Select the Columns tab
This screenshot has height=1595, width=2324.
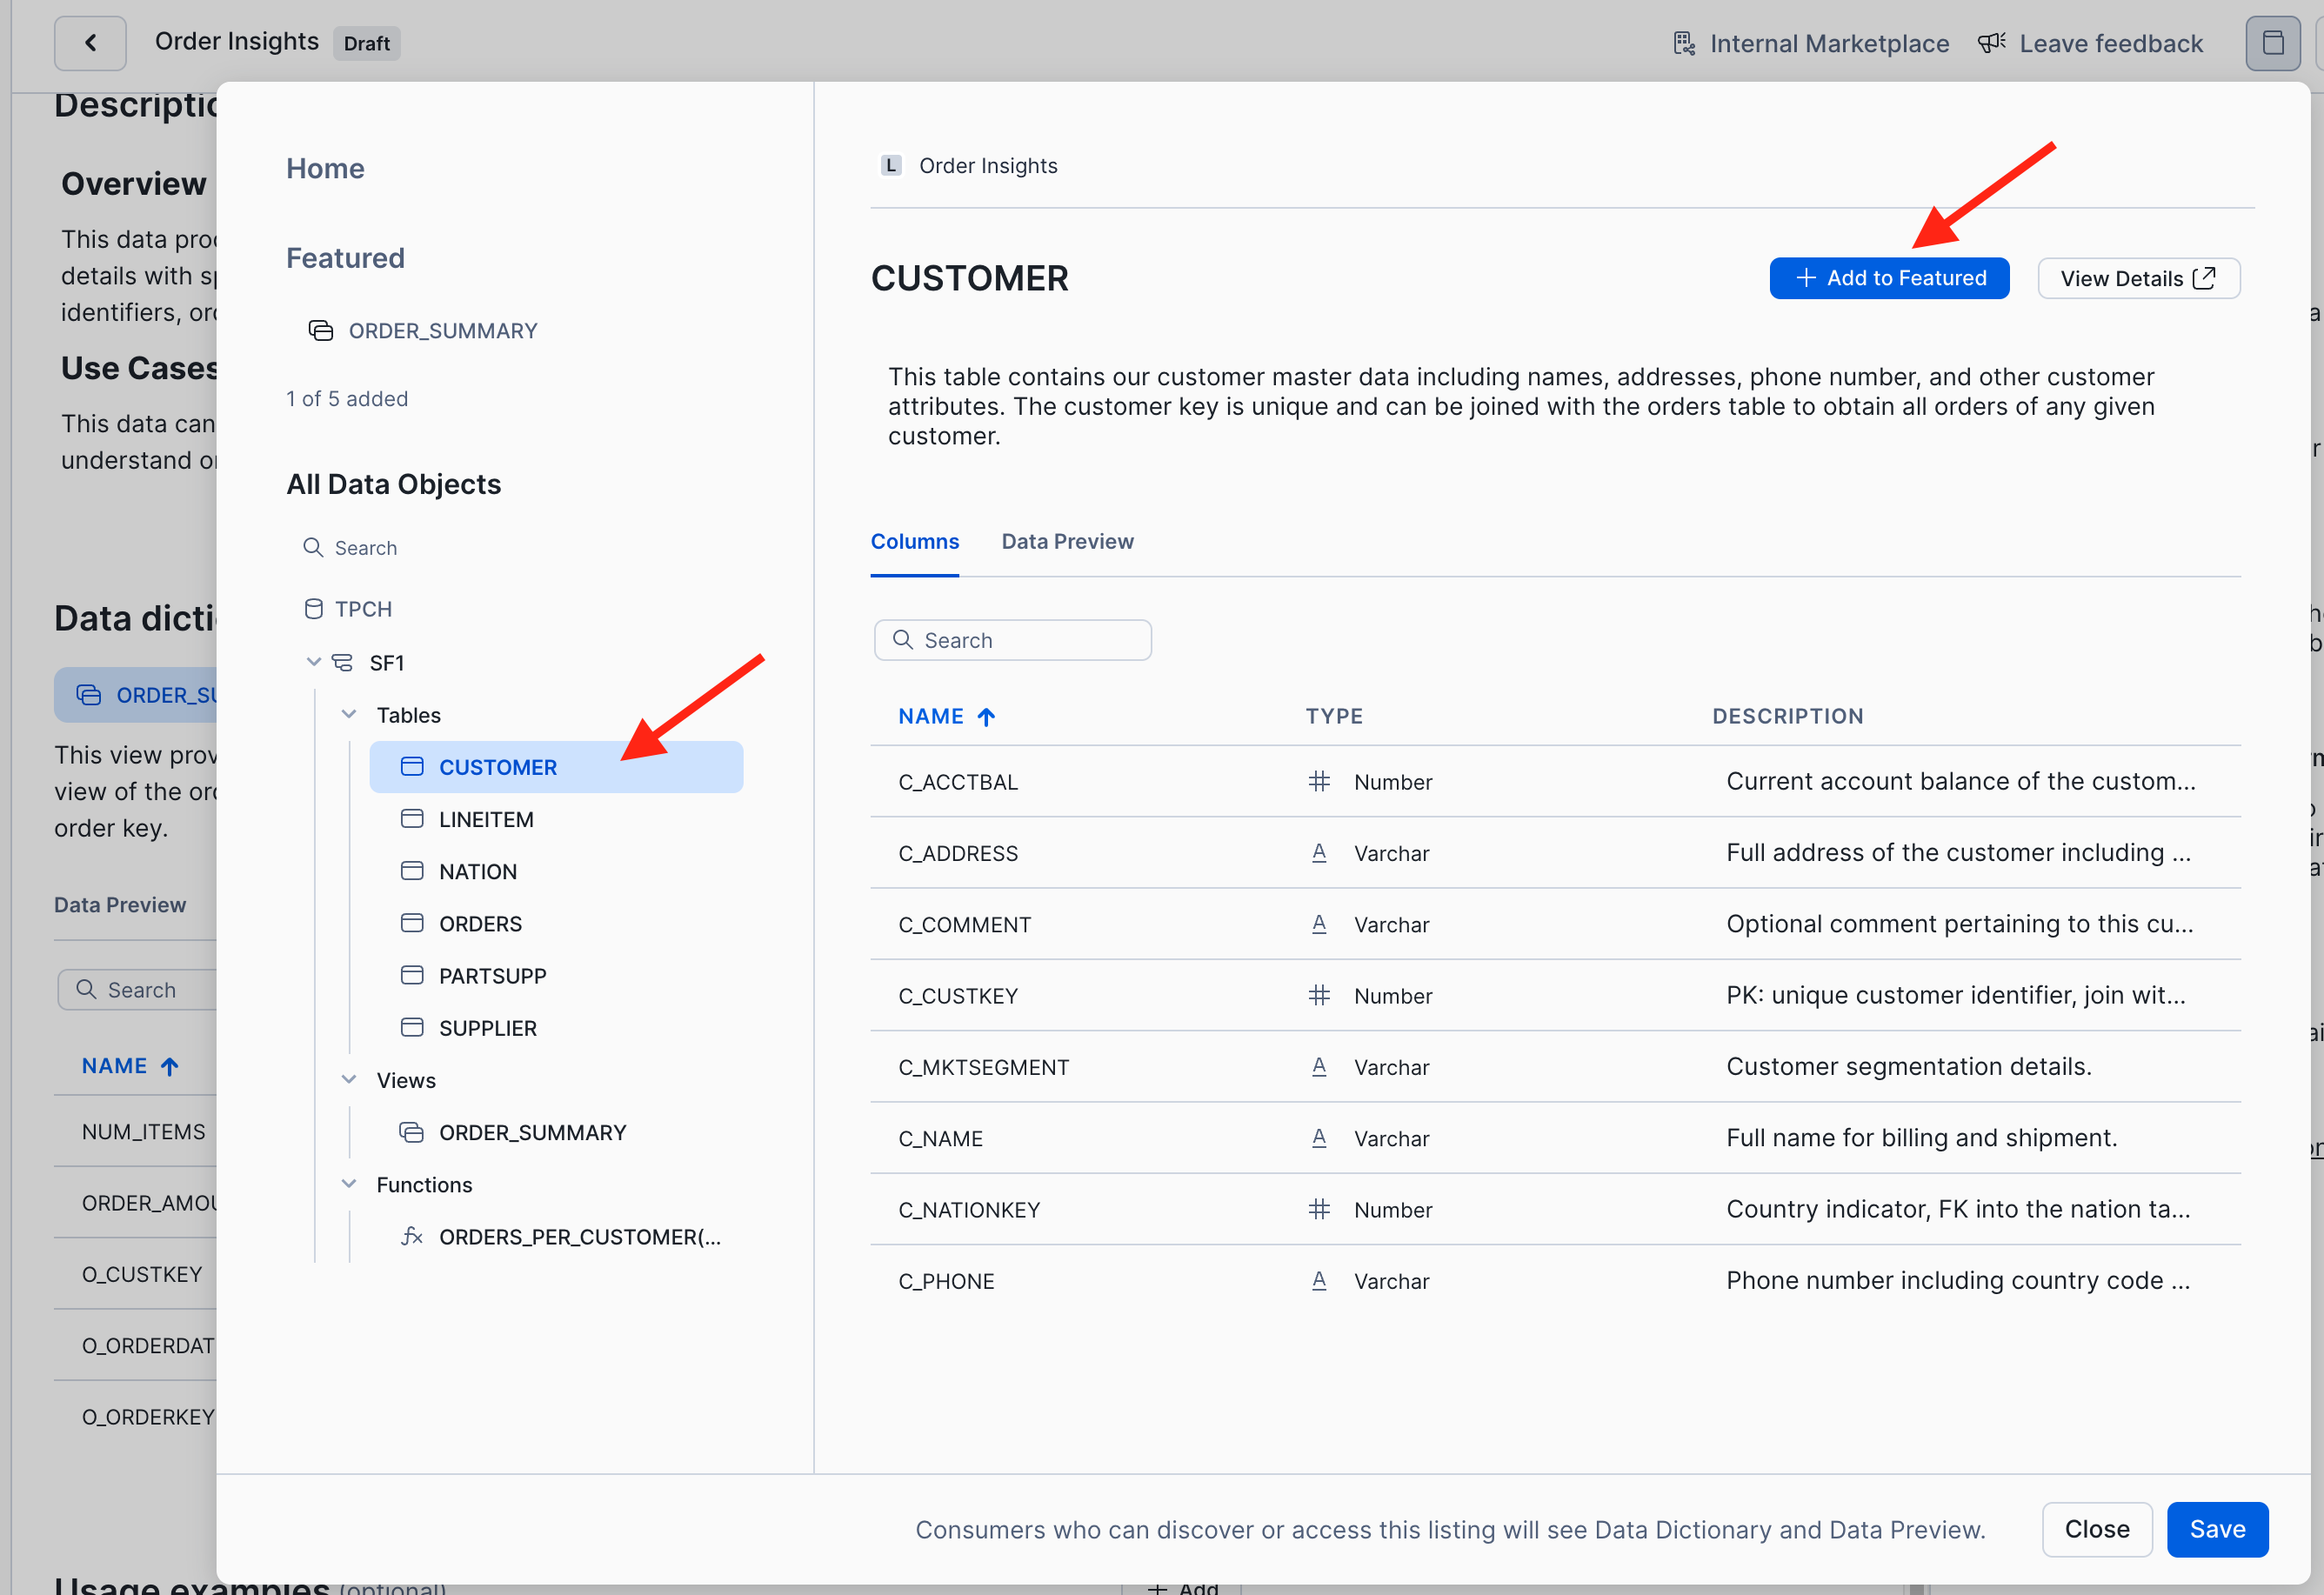tap(914, 541)
